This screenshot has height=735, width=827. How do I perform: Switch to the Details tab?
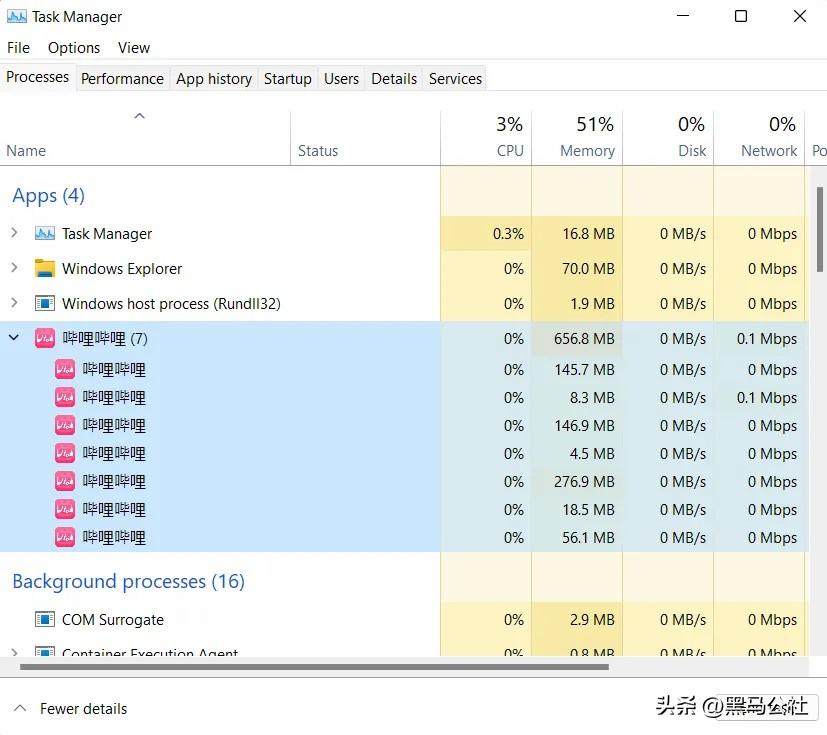[394, 79]
